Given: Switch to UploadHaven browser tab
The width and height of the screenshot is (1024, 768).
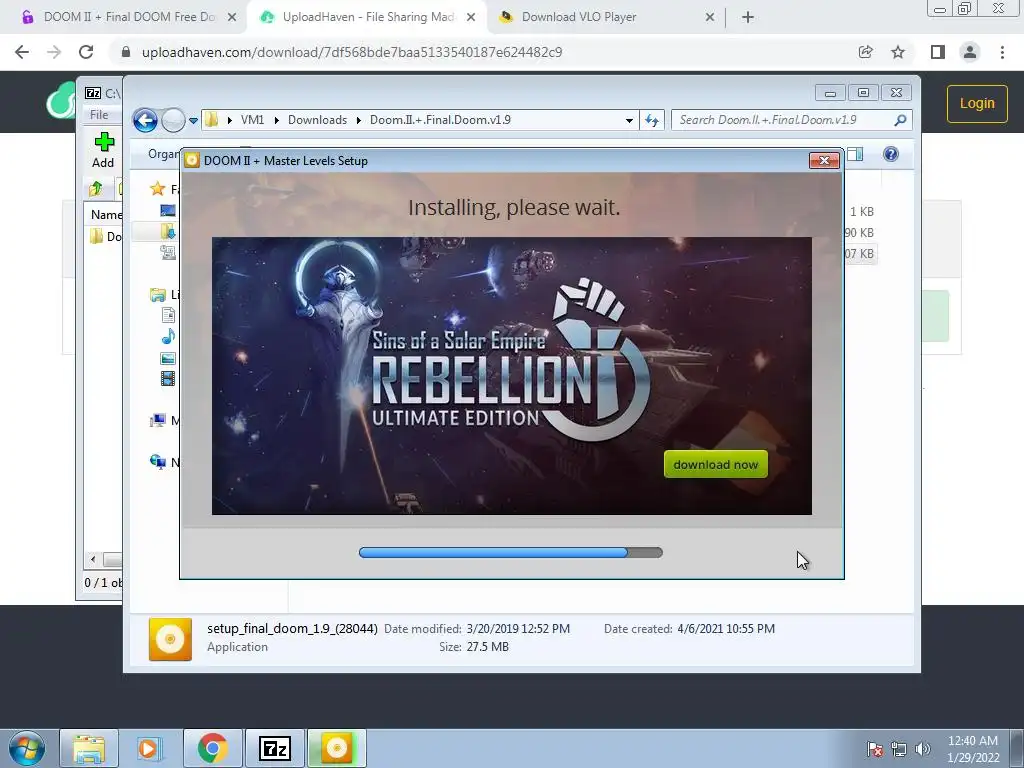Looking at the screenshot, I should pyautogui.click(x=368, y=17).
